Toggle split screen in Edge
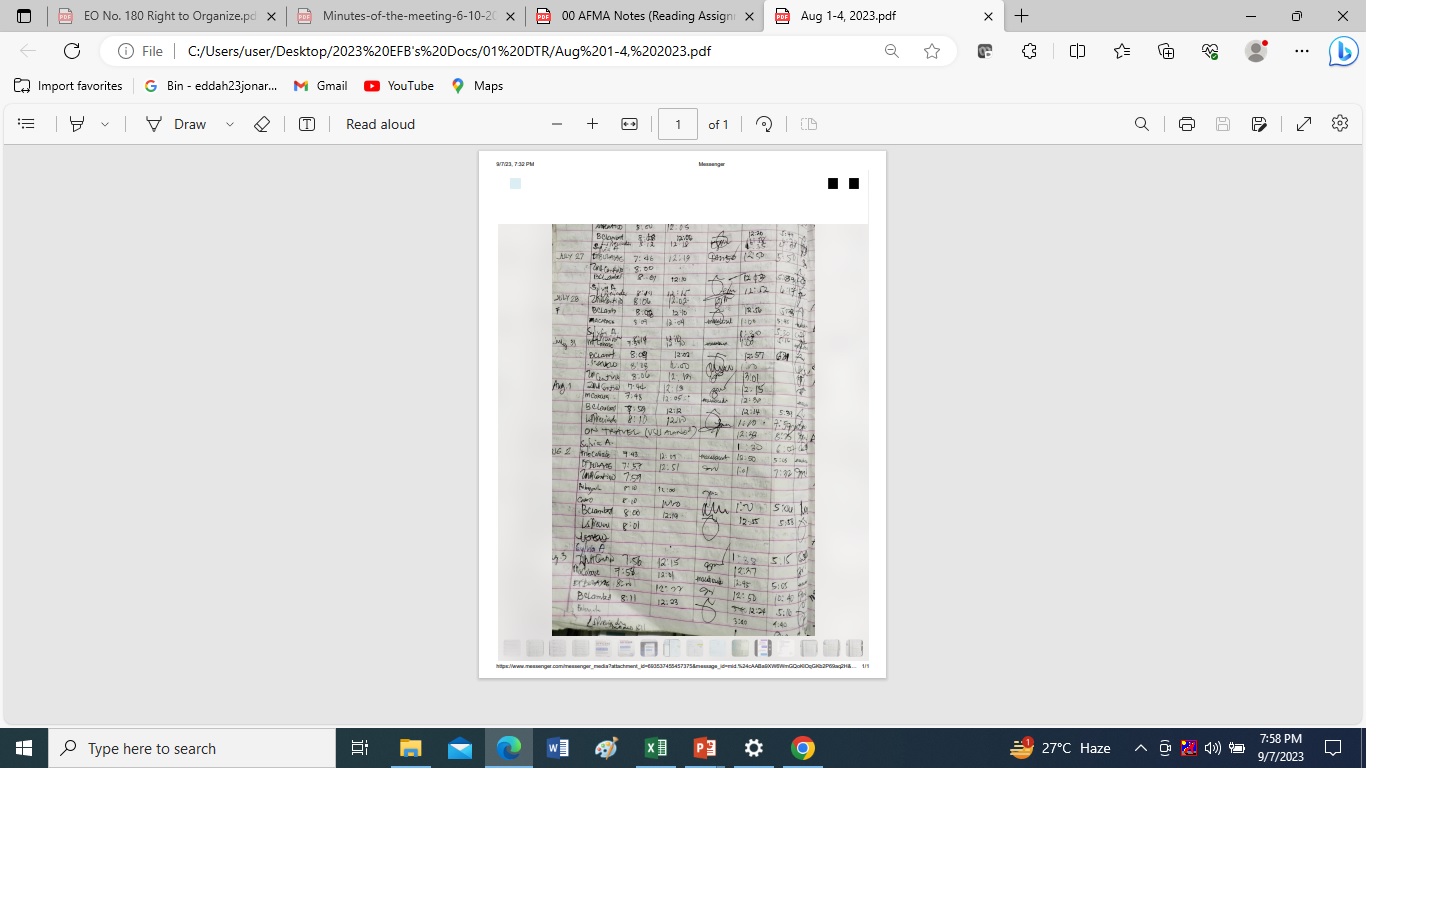1436x906 pixels. [1077, 51]
